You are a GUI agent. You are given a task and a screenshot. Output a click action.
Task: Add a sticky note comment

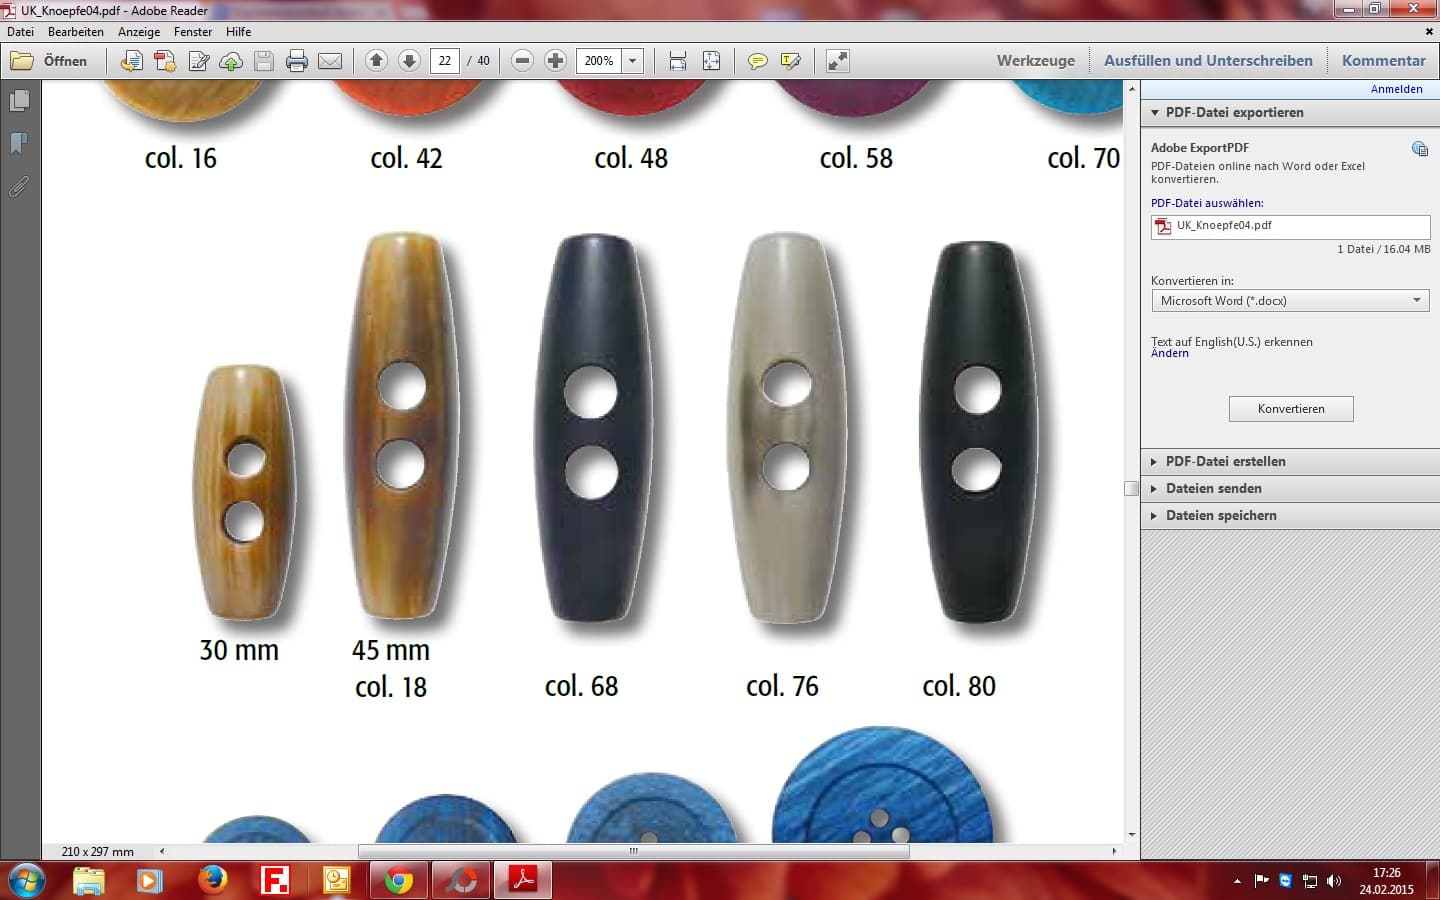click(x=758, y=61)
